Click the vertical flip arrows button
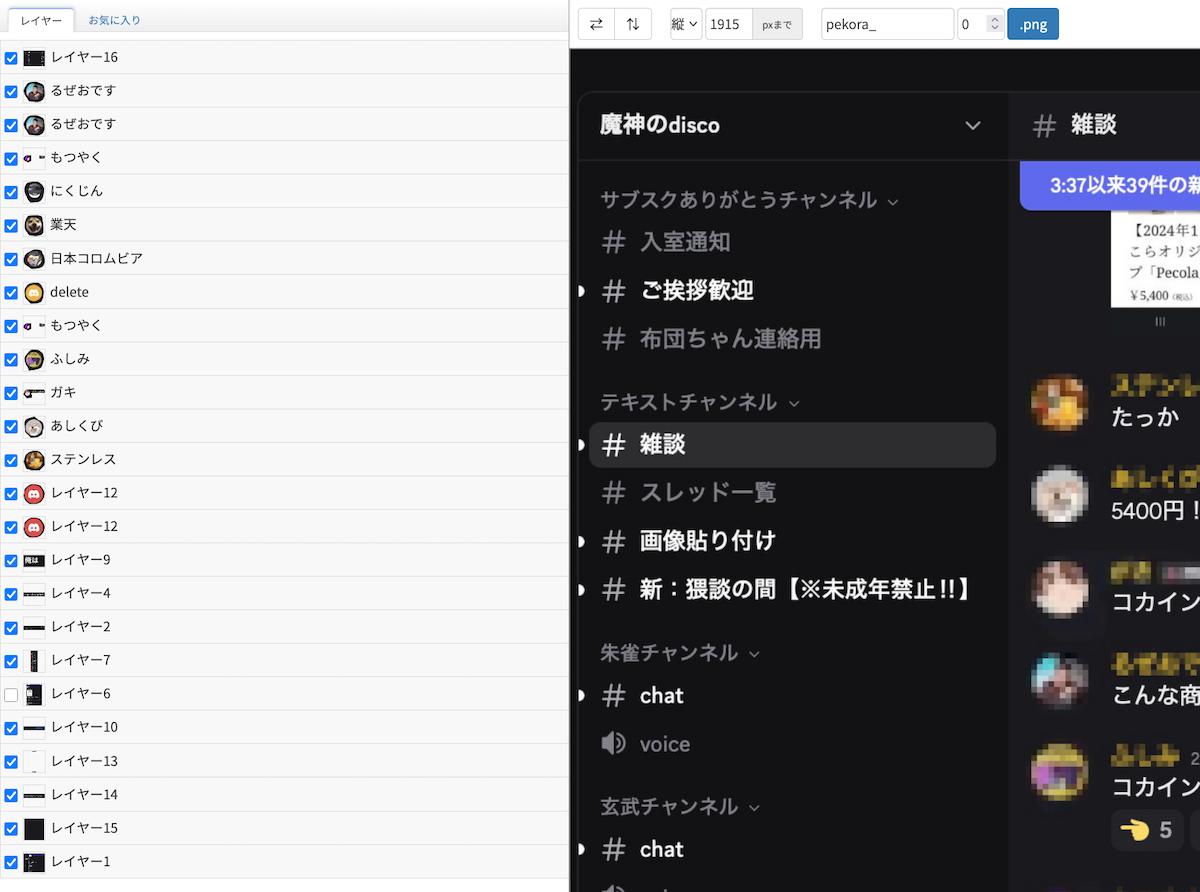Viewport: 1200px width, 892px height. [633, 24]
